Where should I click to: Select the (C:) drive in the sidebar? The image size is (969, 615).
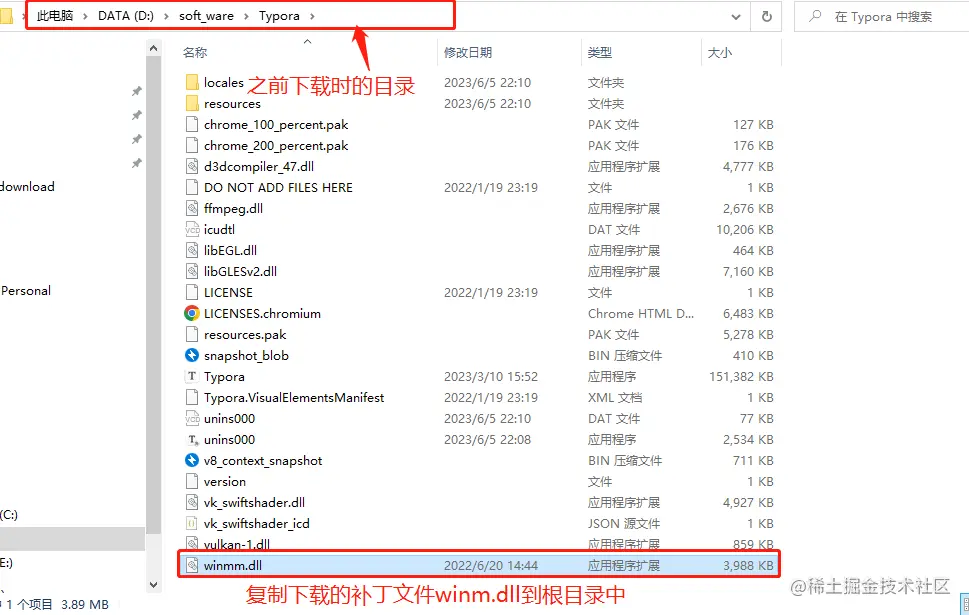coord(9,514)
